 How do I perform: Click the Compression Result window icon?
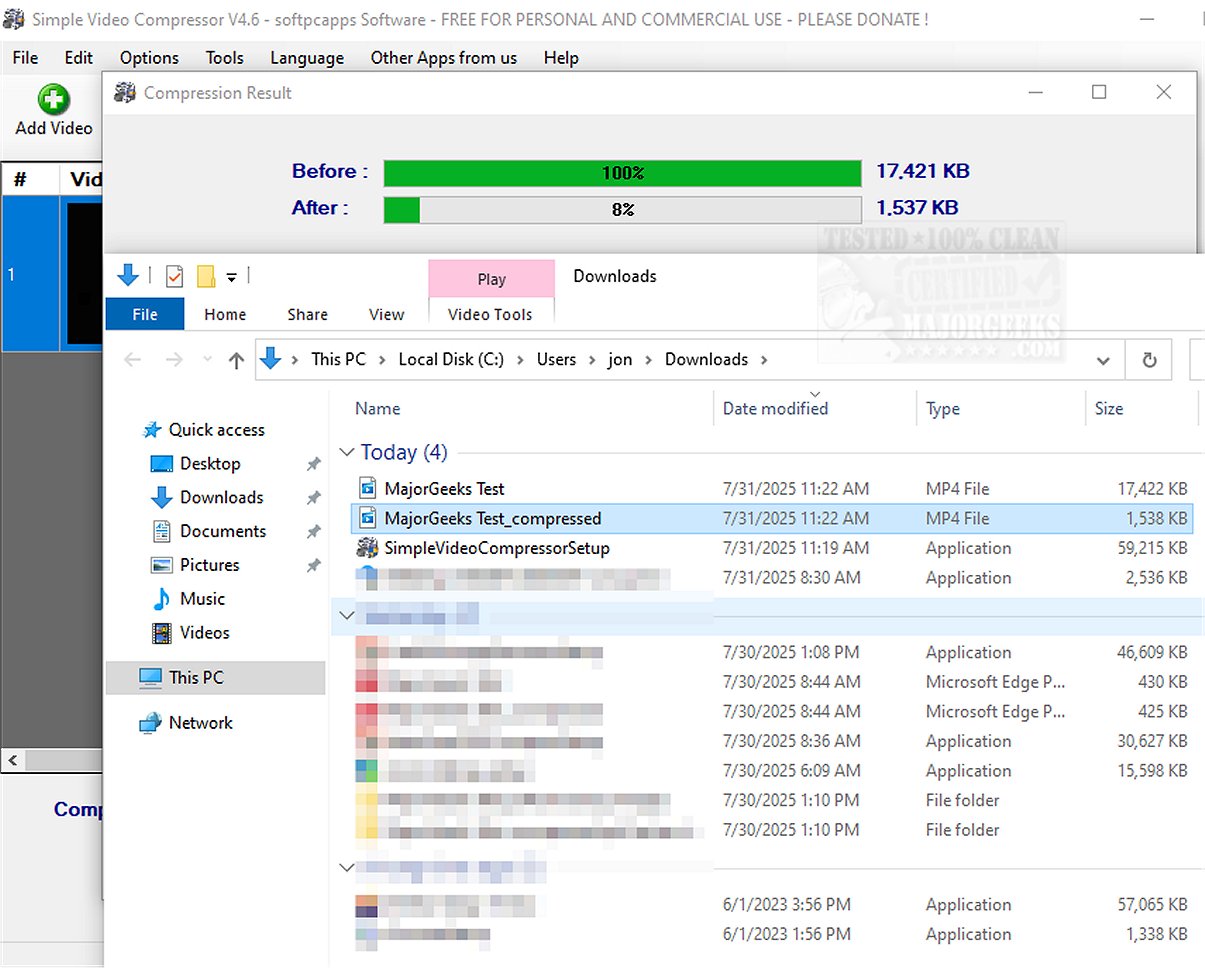coord(125,93)
